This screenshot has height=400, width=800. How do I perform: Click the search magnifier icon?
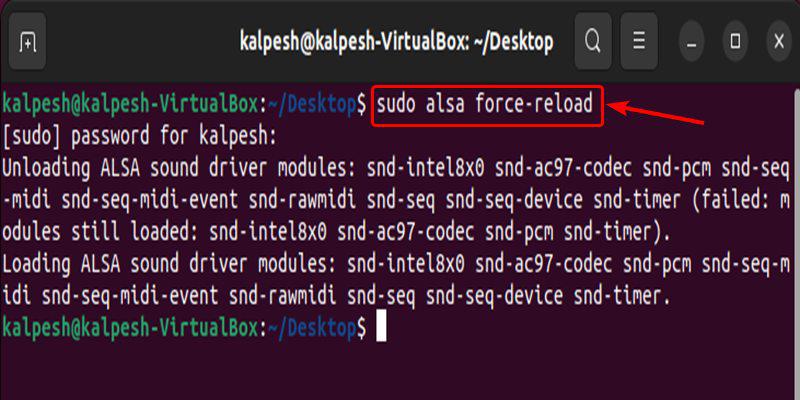pyautogui.click(x=593, y=42)
